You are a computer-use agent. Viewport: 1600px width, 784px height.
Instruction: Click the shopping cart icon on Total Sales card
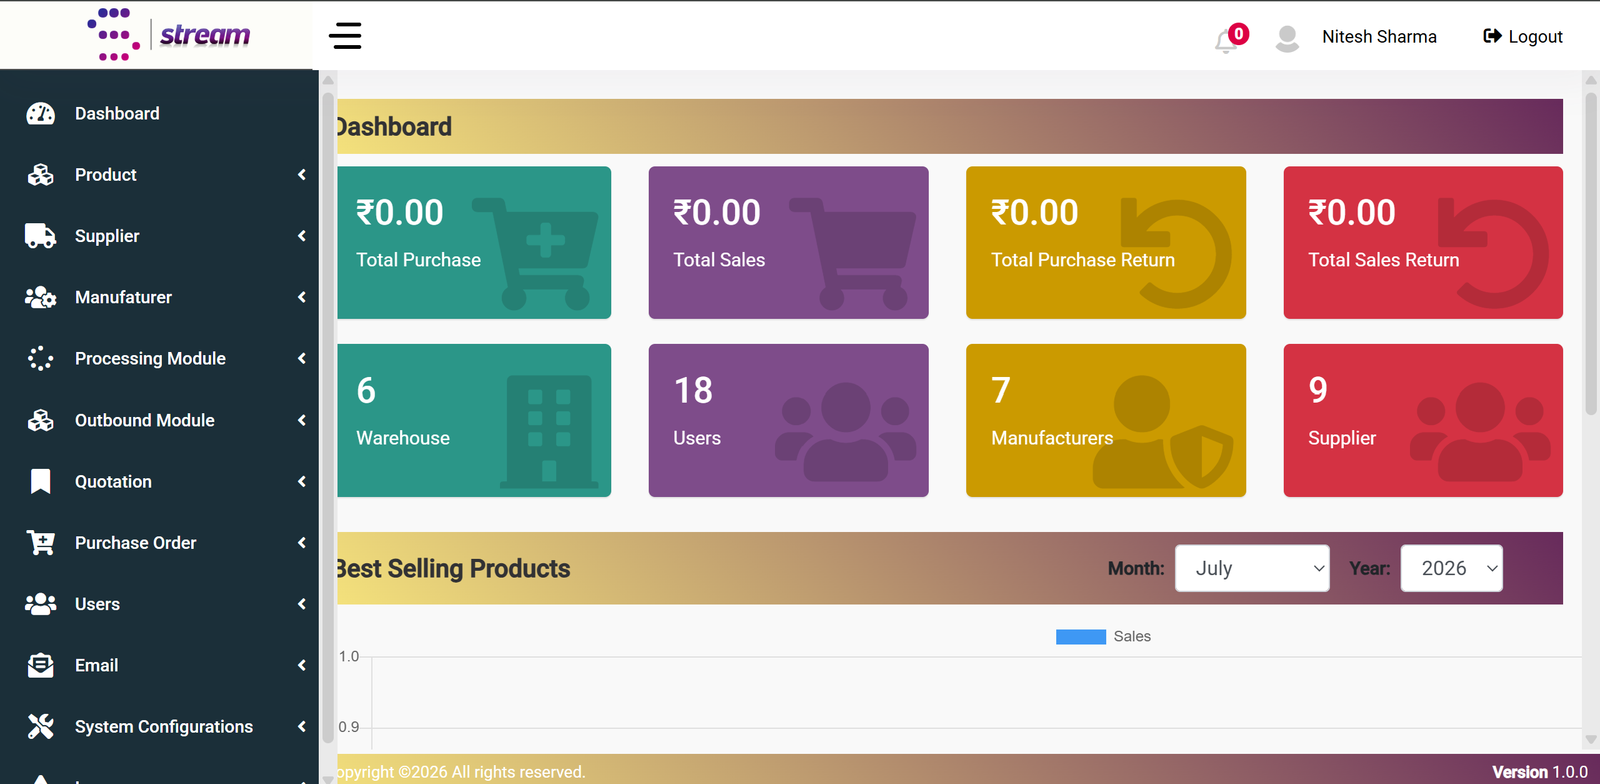tap(853, 253)
